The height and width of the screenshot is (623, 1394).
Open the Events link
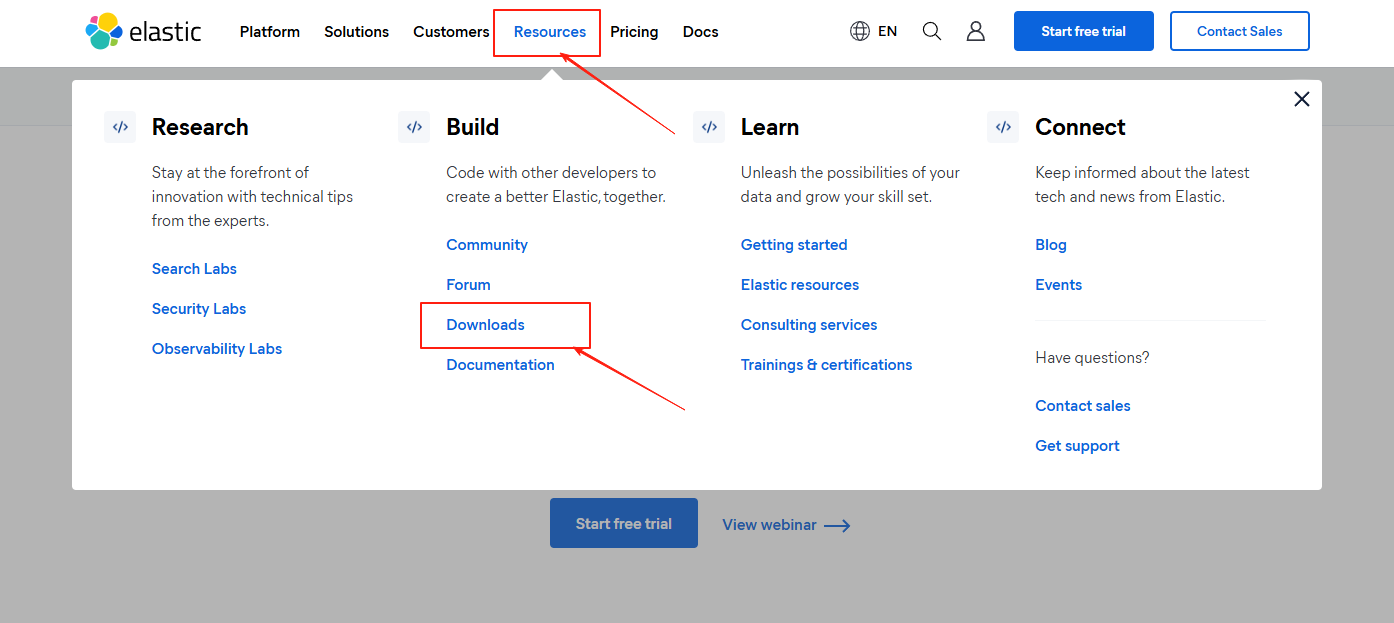click(x=1058, y=285)
